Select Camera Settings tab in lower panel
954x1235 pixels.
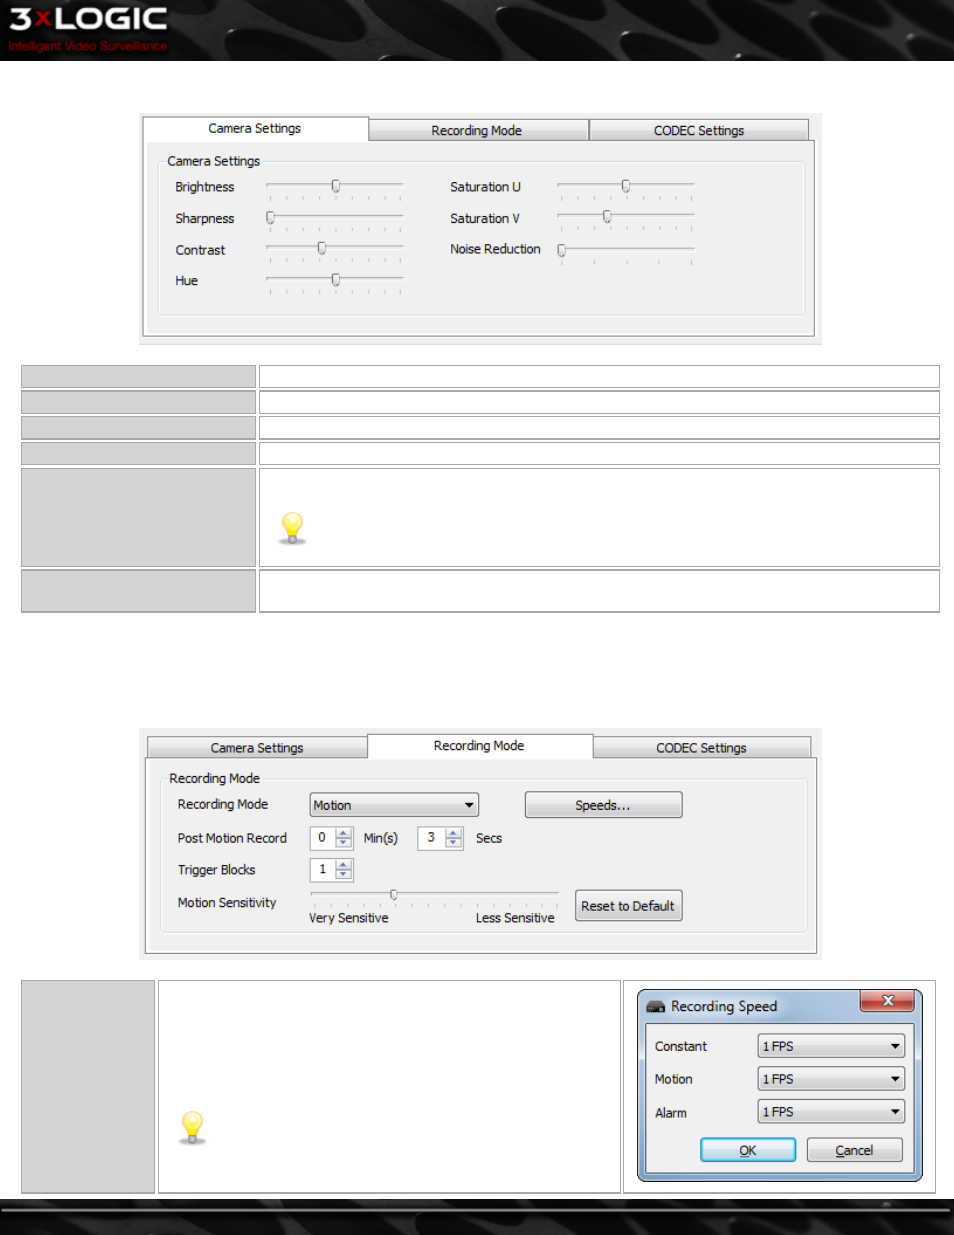[x=257, y=748]
